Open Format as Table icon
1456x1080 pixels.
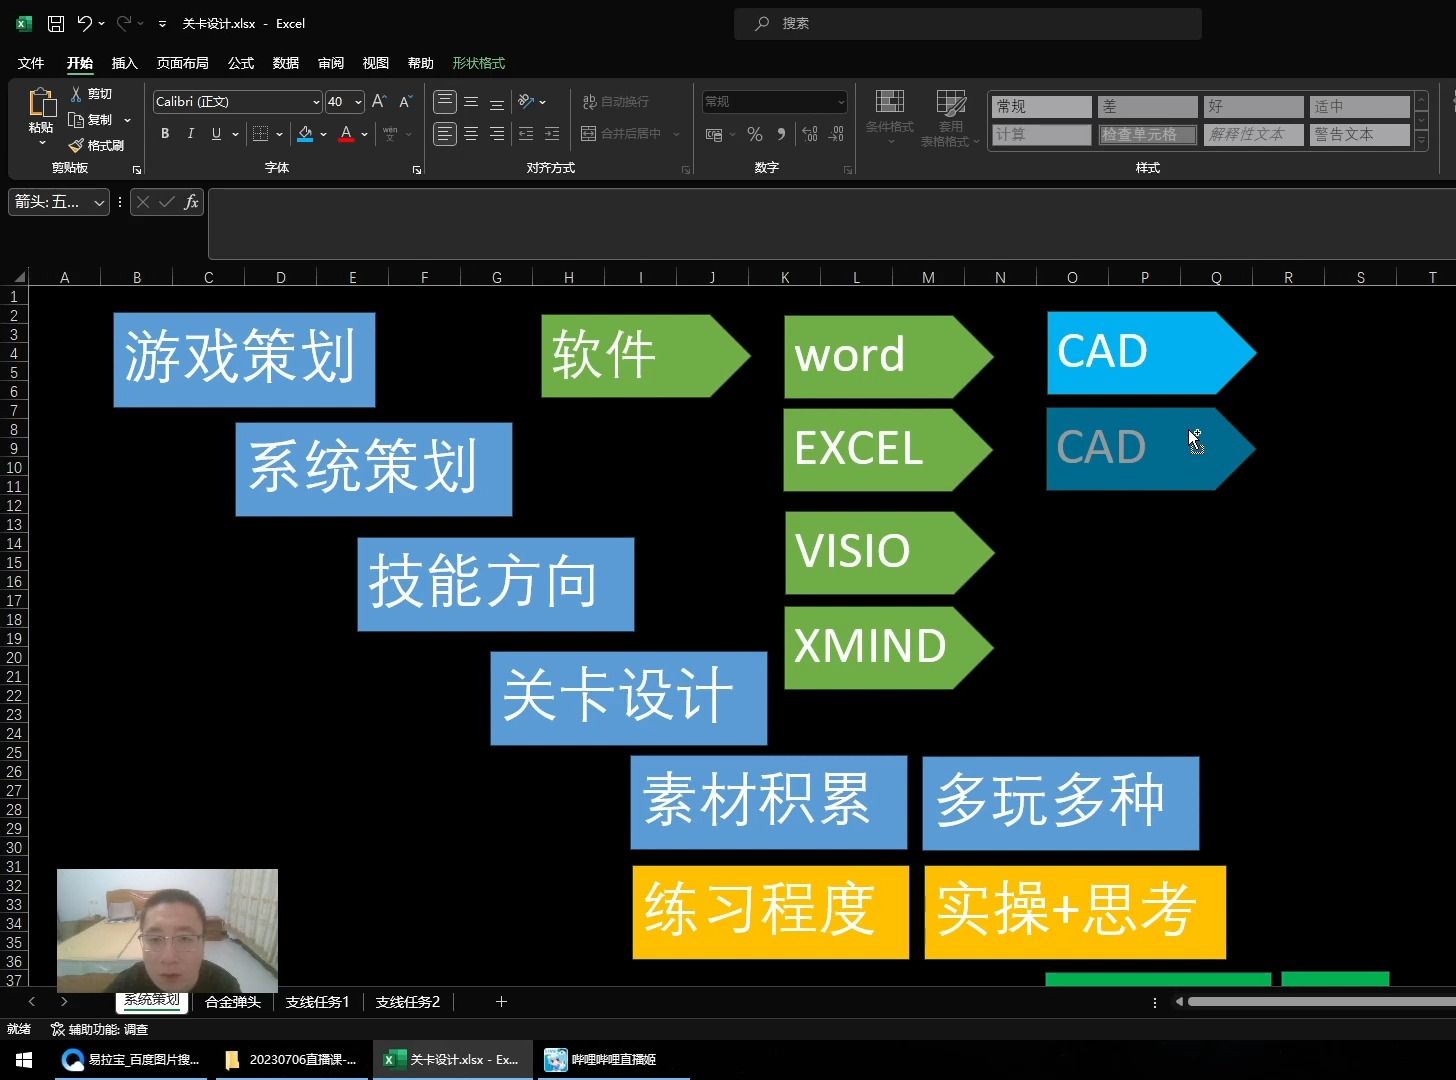tap(951, 102)
